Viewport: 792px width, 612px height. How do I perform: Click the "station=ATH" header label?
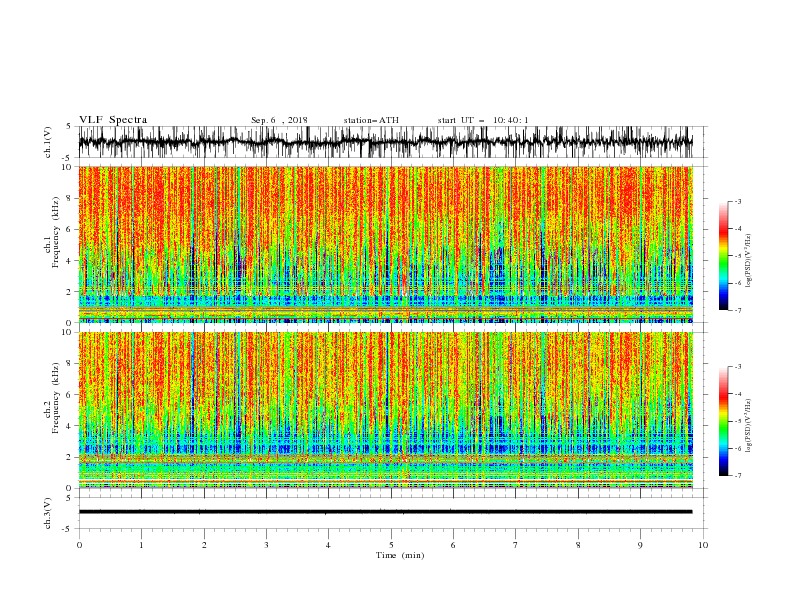(x=371, y=120)
